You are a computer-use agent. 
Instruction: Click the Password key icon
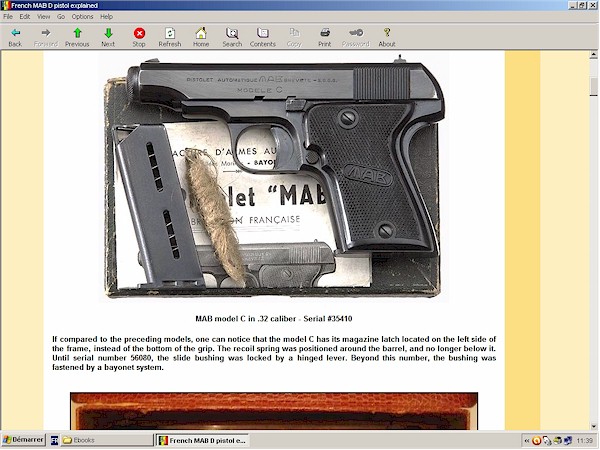(x=356, y=33)
